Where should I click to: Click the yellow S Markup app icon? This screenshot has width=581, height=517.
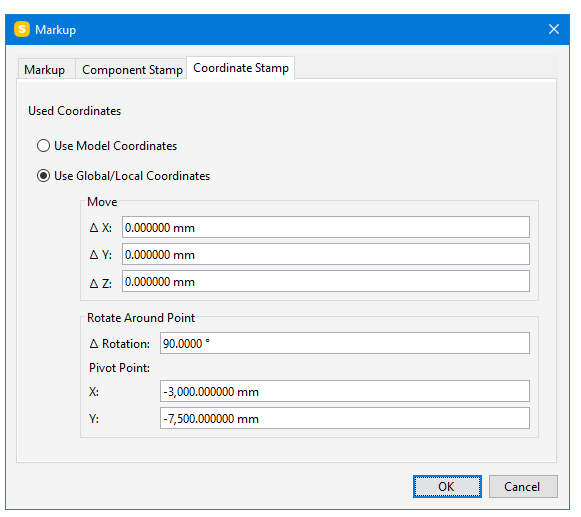click(x=22, y=29)
